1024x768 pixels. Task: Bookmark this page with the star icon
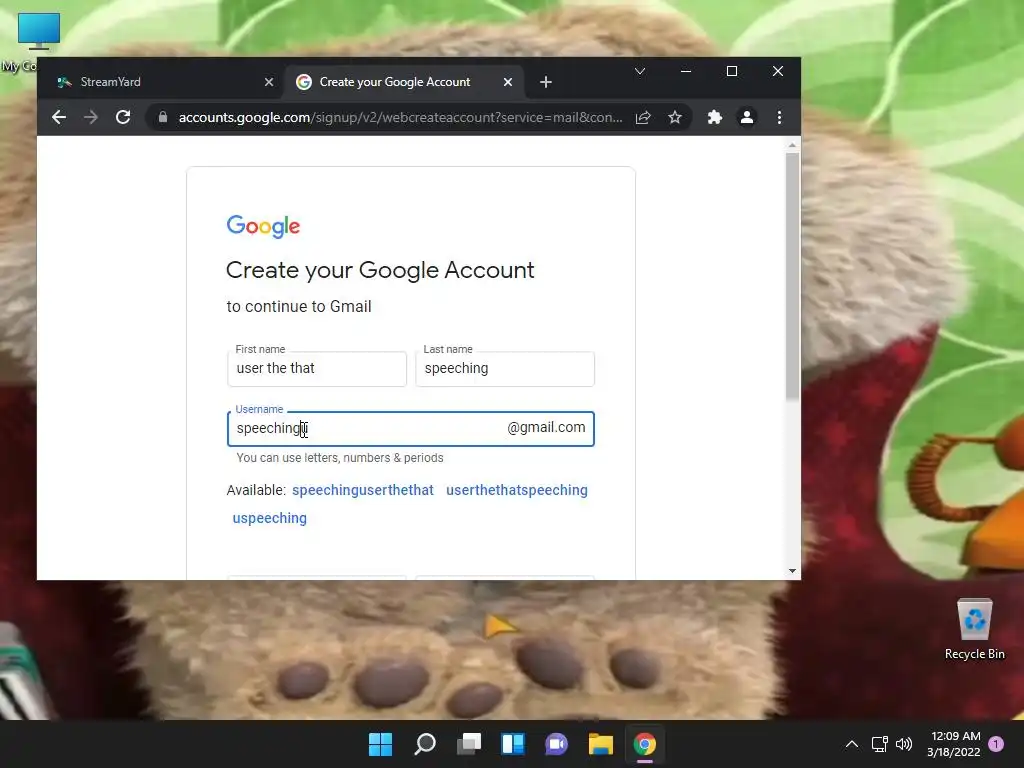tap(675, 118)
